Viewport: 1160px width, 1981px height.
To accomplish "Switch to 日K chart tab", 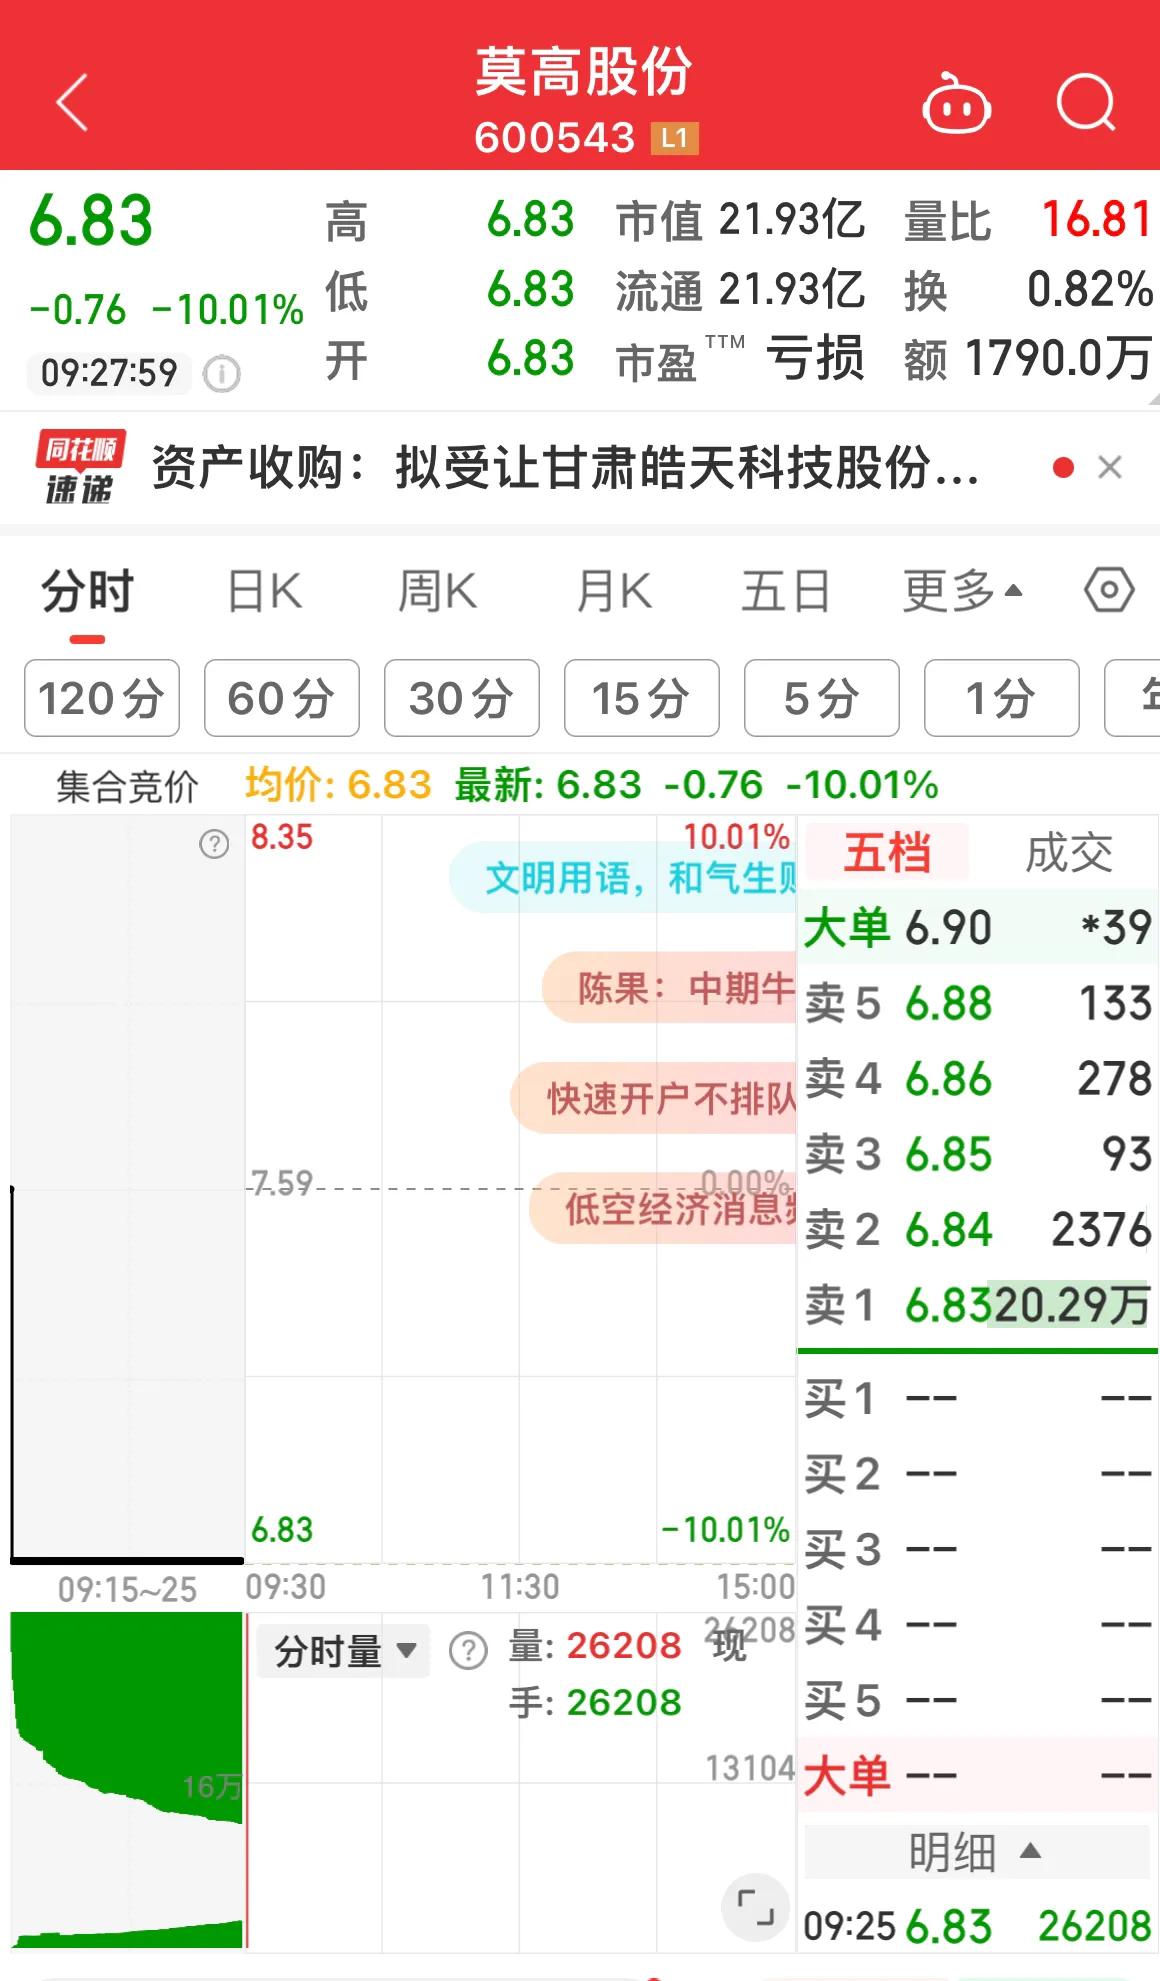I will 264,591.
